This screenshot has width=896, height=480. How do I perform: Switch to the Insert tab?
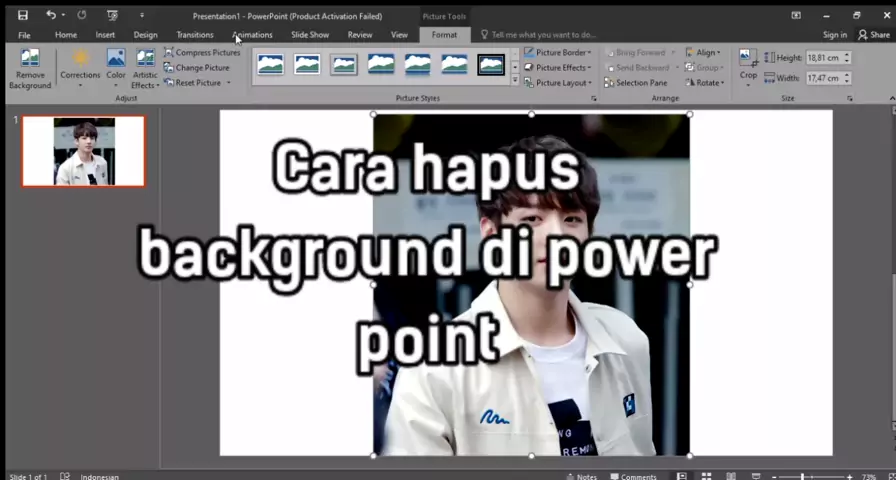pyautogui.click(x=105, y=35)
